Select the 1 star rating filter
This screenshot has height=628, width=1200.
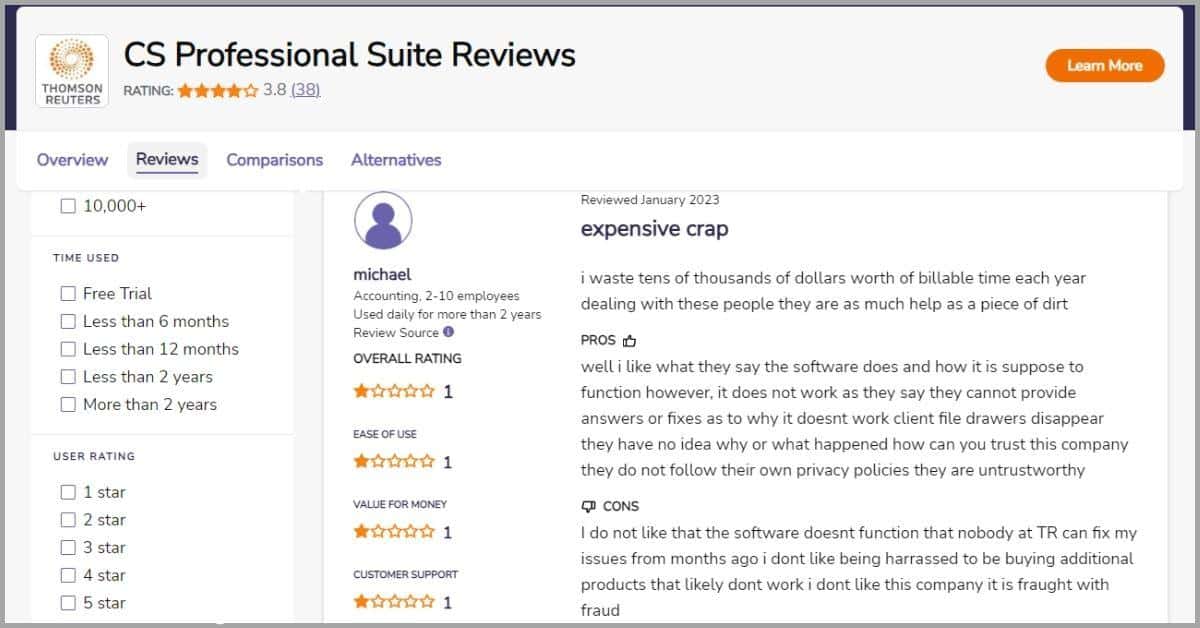coord(68,492)
